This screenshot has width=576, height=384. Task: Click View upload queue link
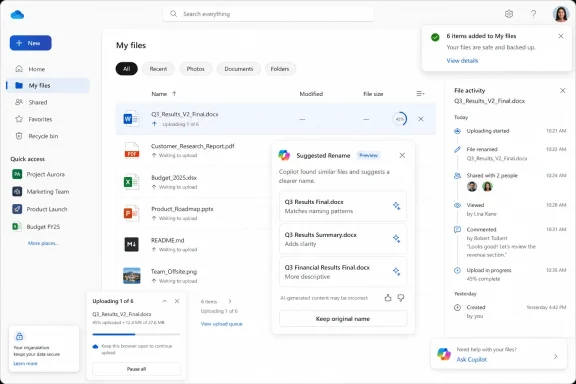(222, 324)
